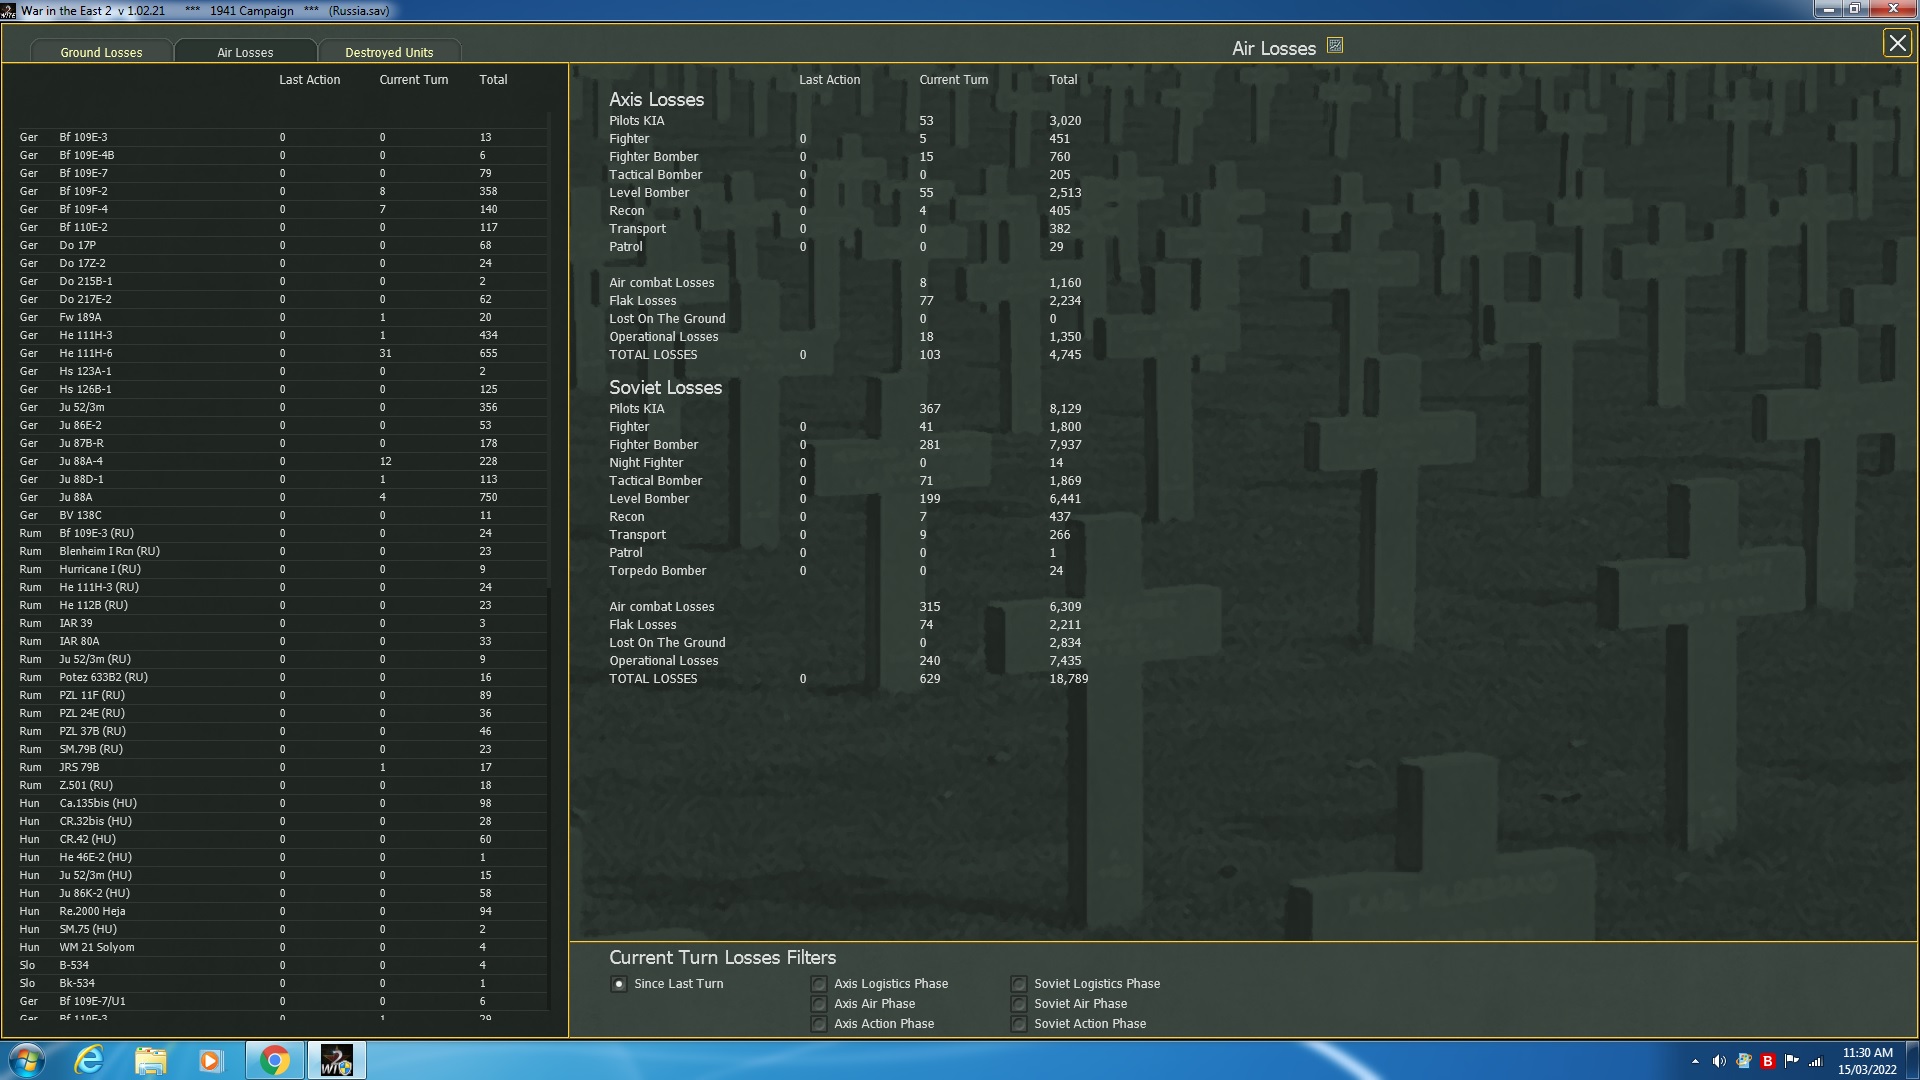This screenshot has width=1920, height=1080.
Task: Click the Soviet Losses heading
Action: [x=665, y=387]
